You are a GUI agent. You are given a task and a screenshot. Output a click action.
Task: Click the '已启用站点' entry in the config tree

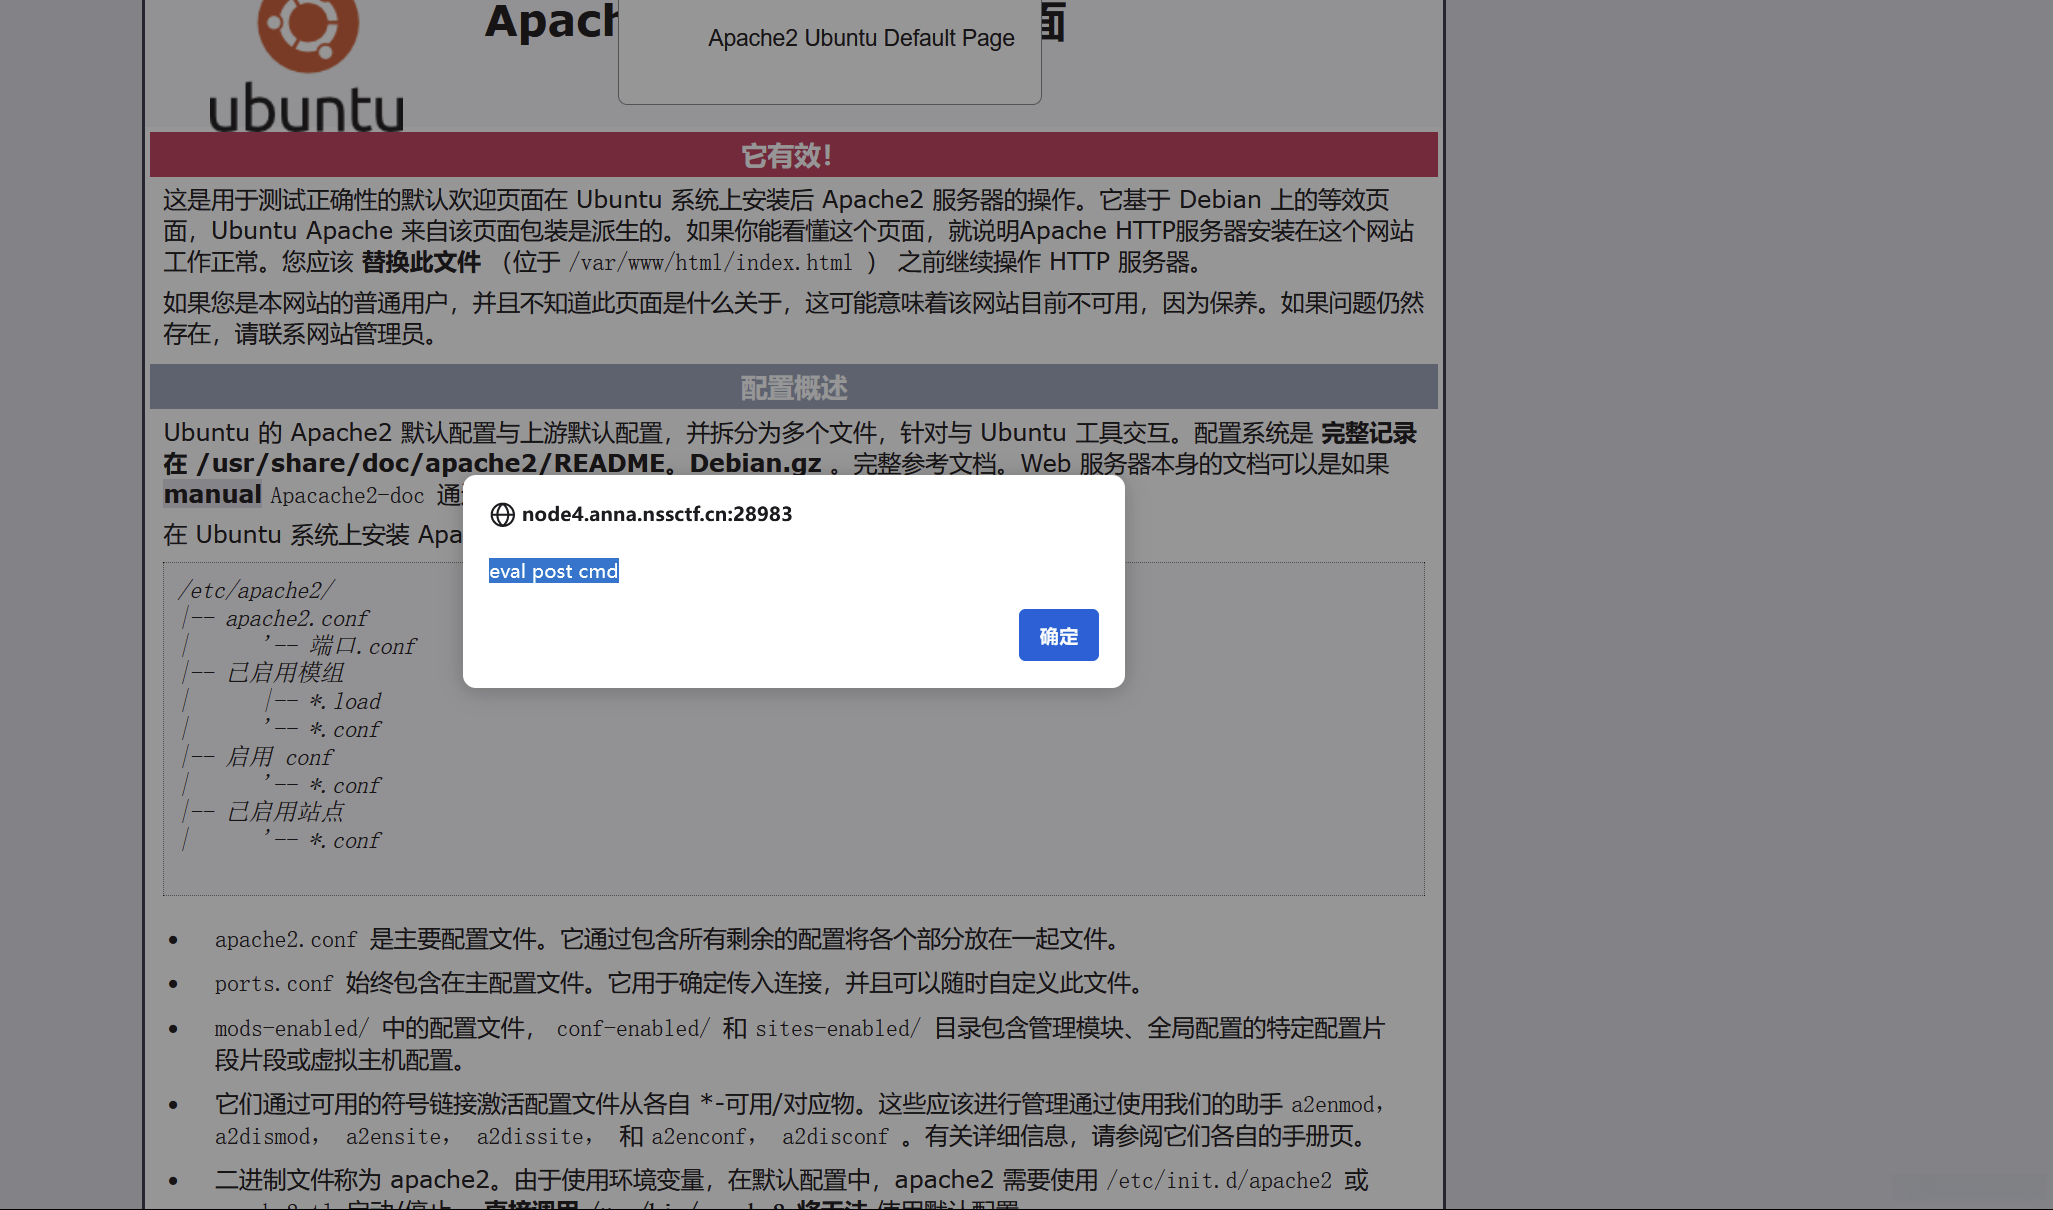285,812
